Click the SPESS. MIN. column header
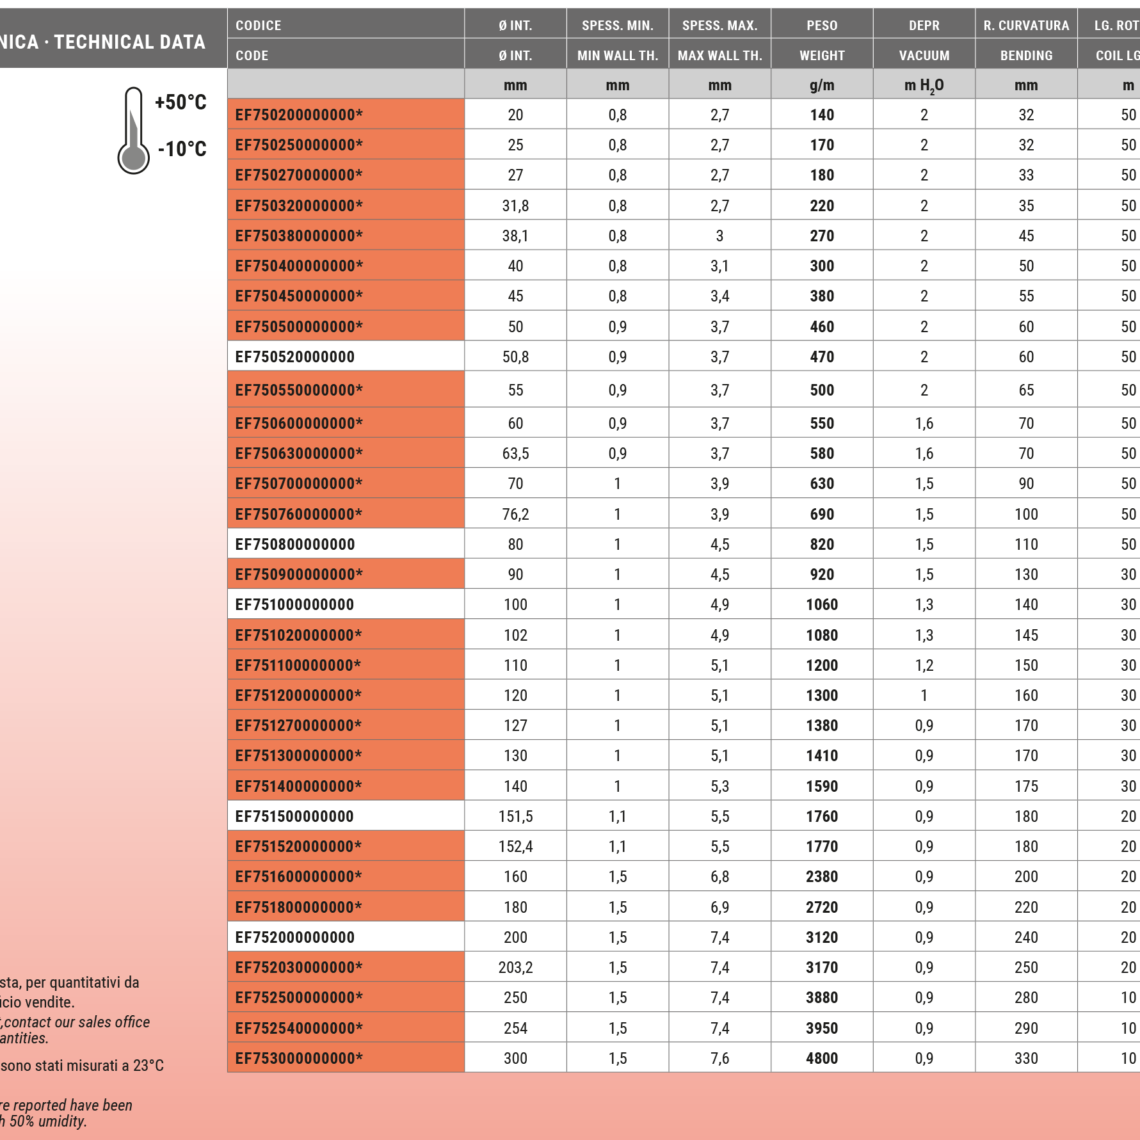Image resolution: width=1140 pixels, height=1140 pixels. (x=617, y=25)
